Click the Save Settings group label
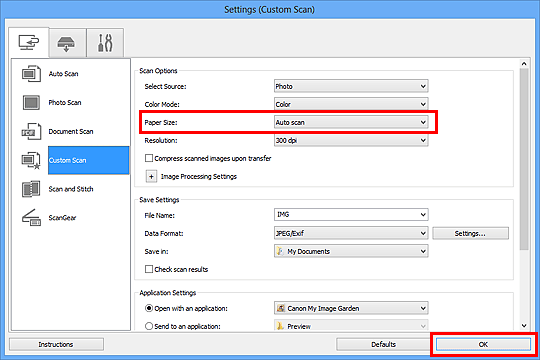Screen dimensions: 540x360 pyautogui.click(x=159, y=200)
